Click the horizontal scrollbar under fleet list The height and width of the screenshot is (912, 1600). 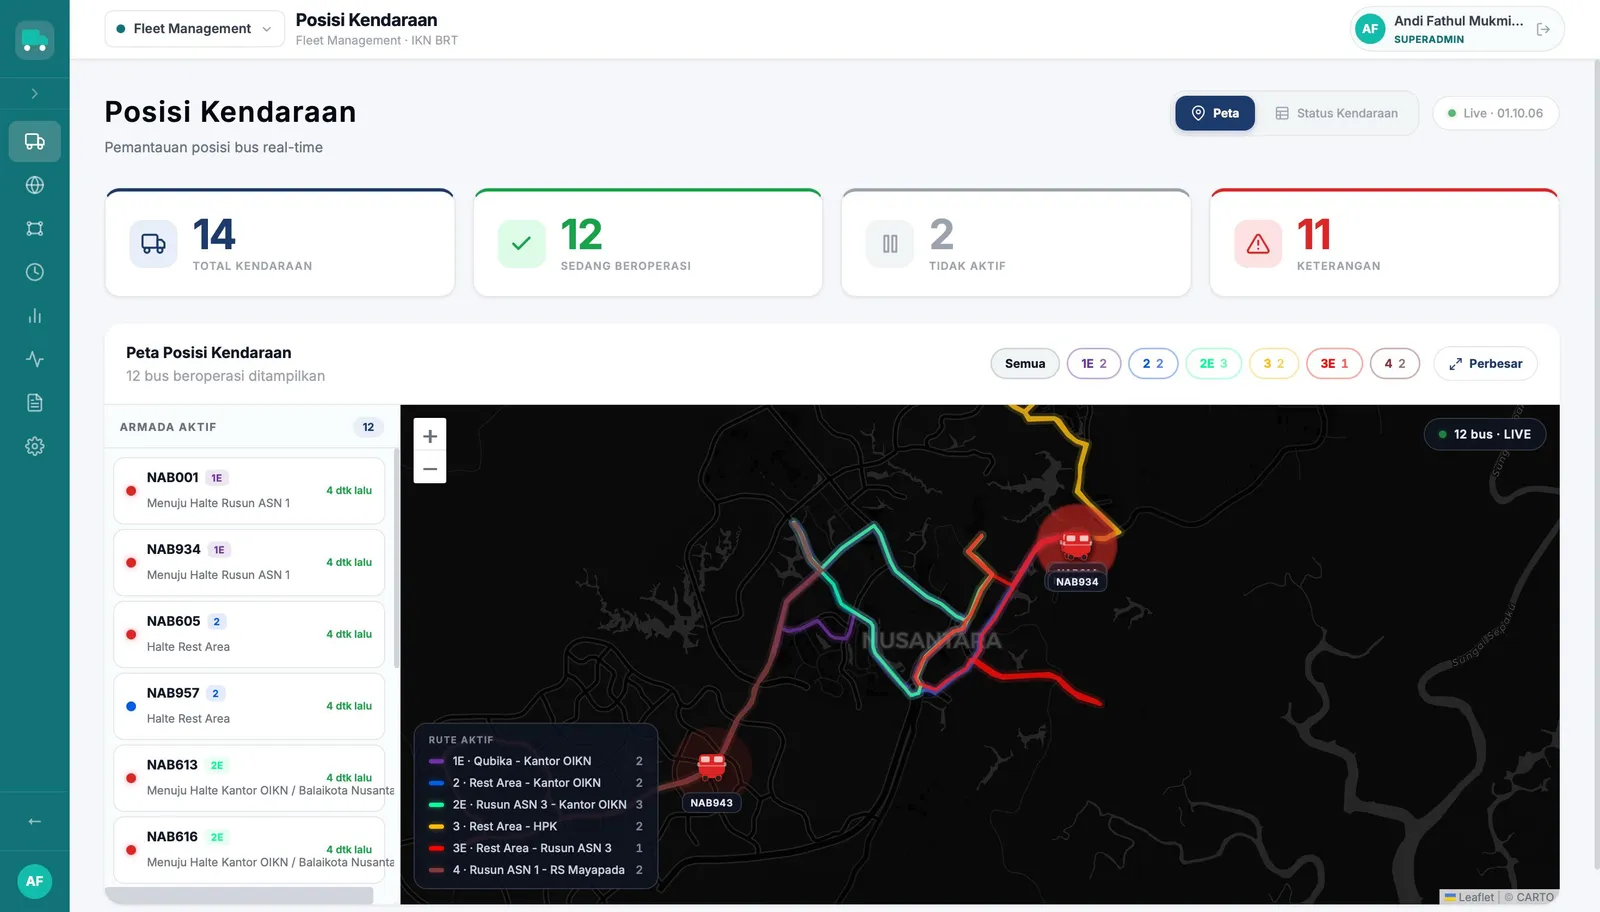coord(239,896)
